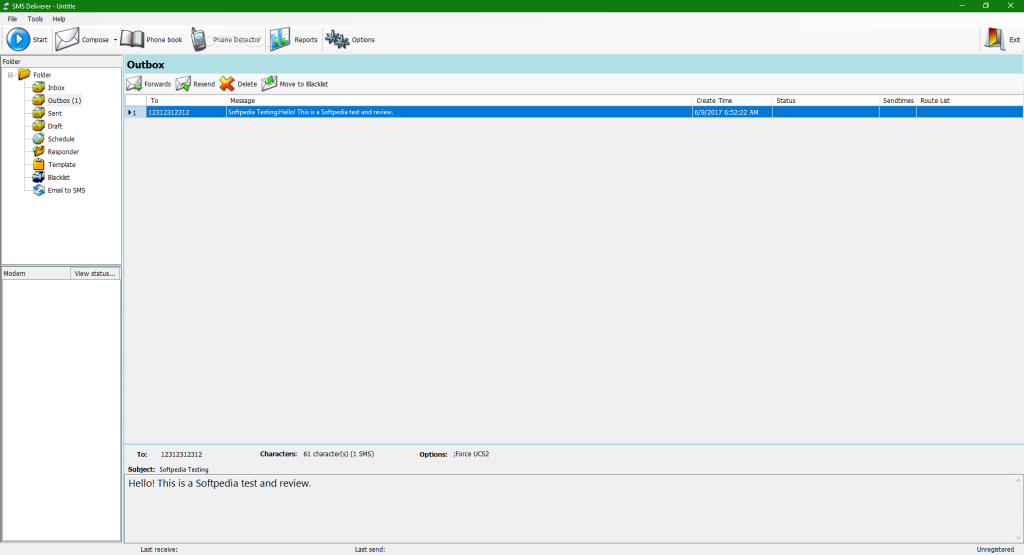
Task: Resend the selected outbox message
Action: pyautogui.click(x=184, y=84)
